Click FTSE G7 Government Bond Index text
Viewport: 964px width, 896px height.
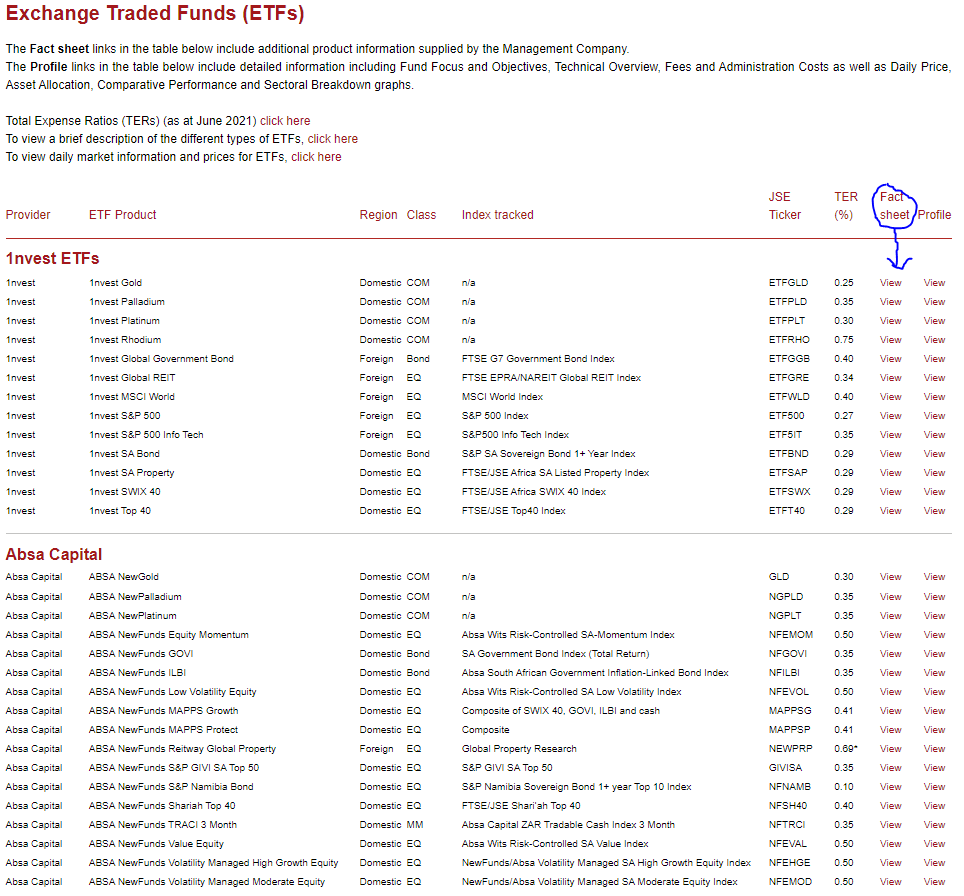[x=538, y=359]
